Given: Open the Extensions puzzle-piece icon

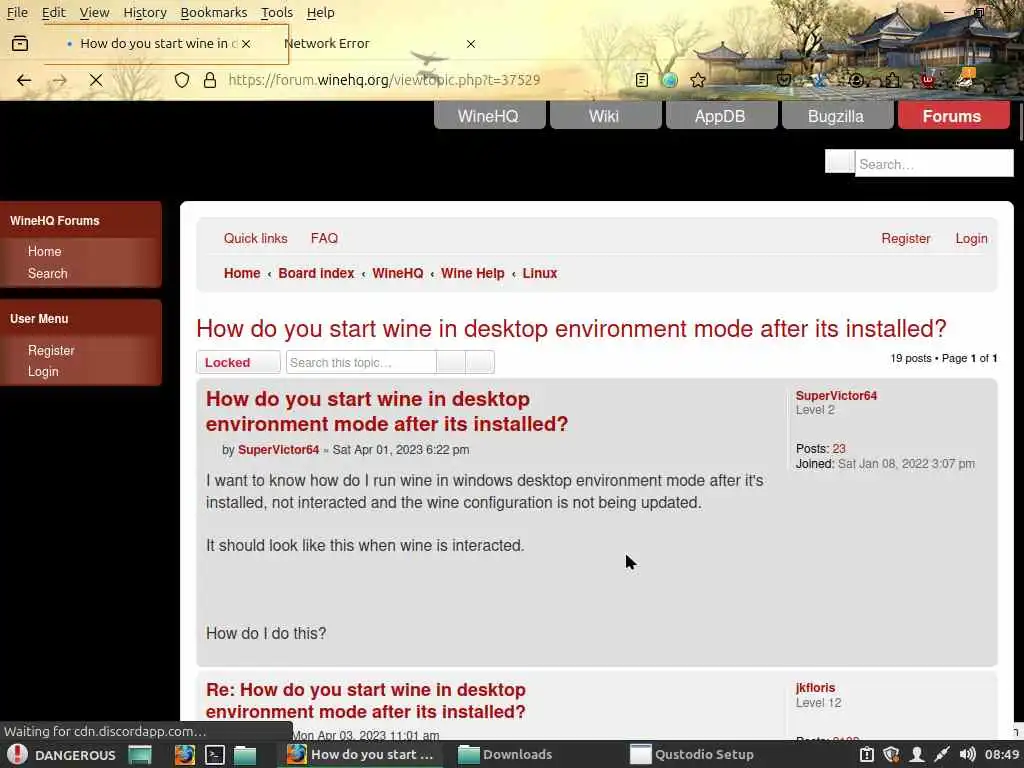Looking at the screenshot, I should [x=893, y=80].
